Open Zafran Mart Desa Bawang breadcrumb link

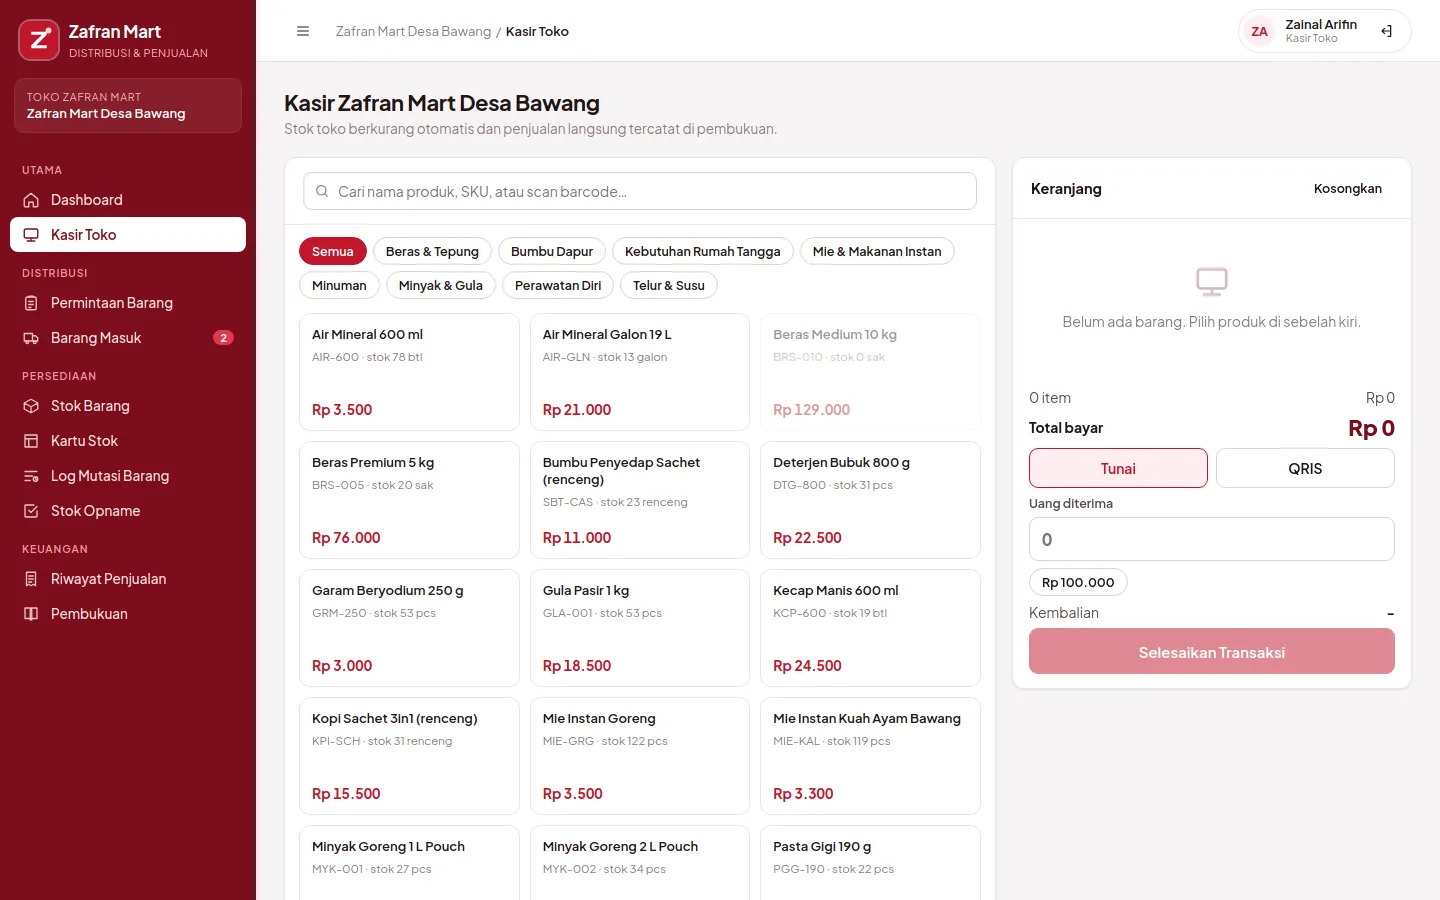(x=413, y=31)
